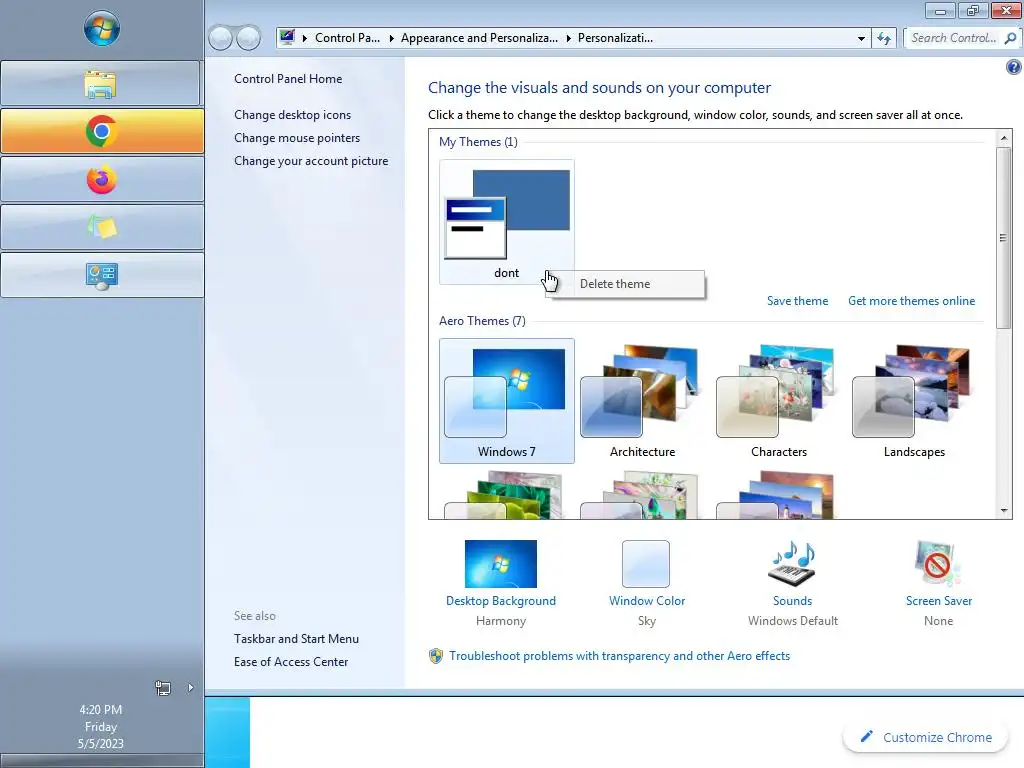Click the shield icon beside Troubleshoot link
The width and height of the screenshot is (1024, 768).
[436, 656]
